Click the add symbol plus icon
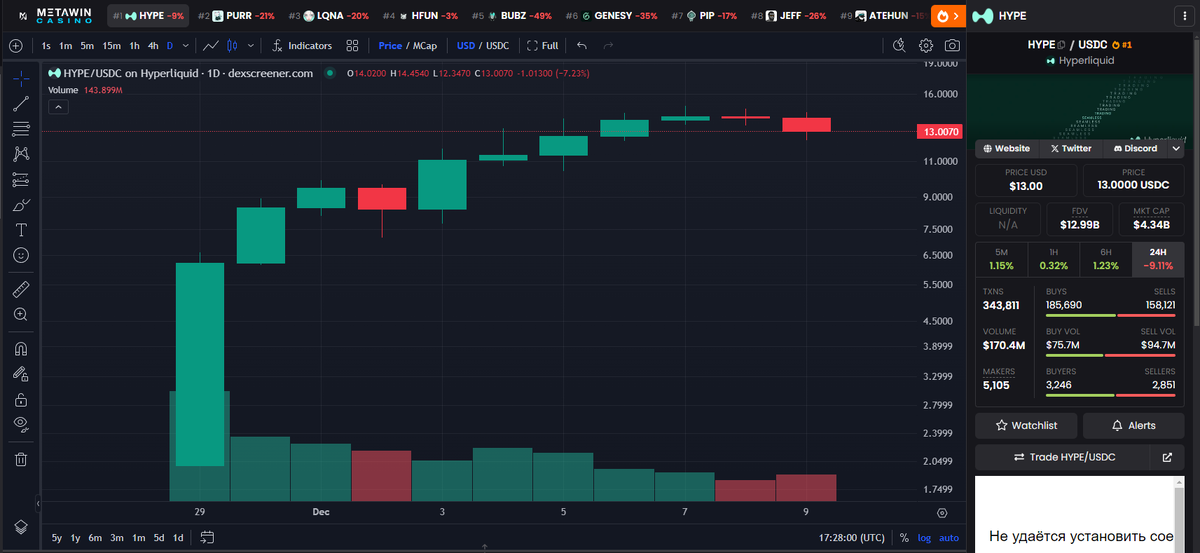Viewport: 1200px width, 553px height. click(x=15, y=45)
